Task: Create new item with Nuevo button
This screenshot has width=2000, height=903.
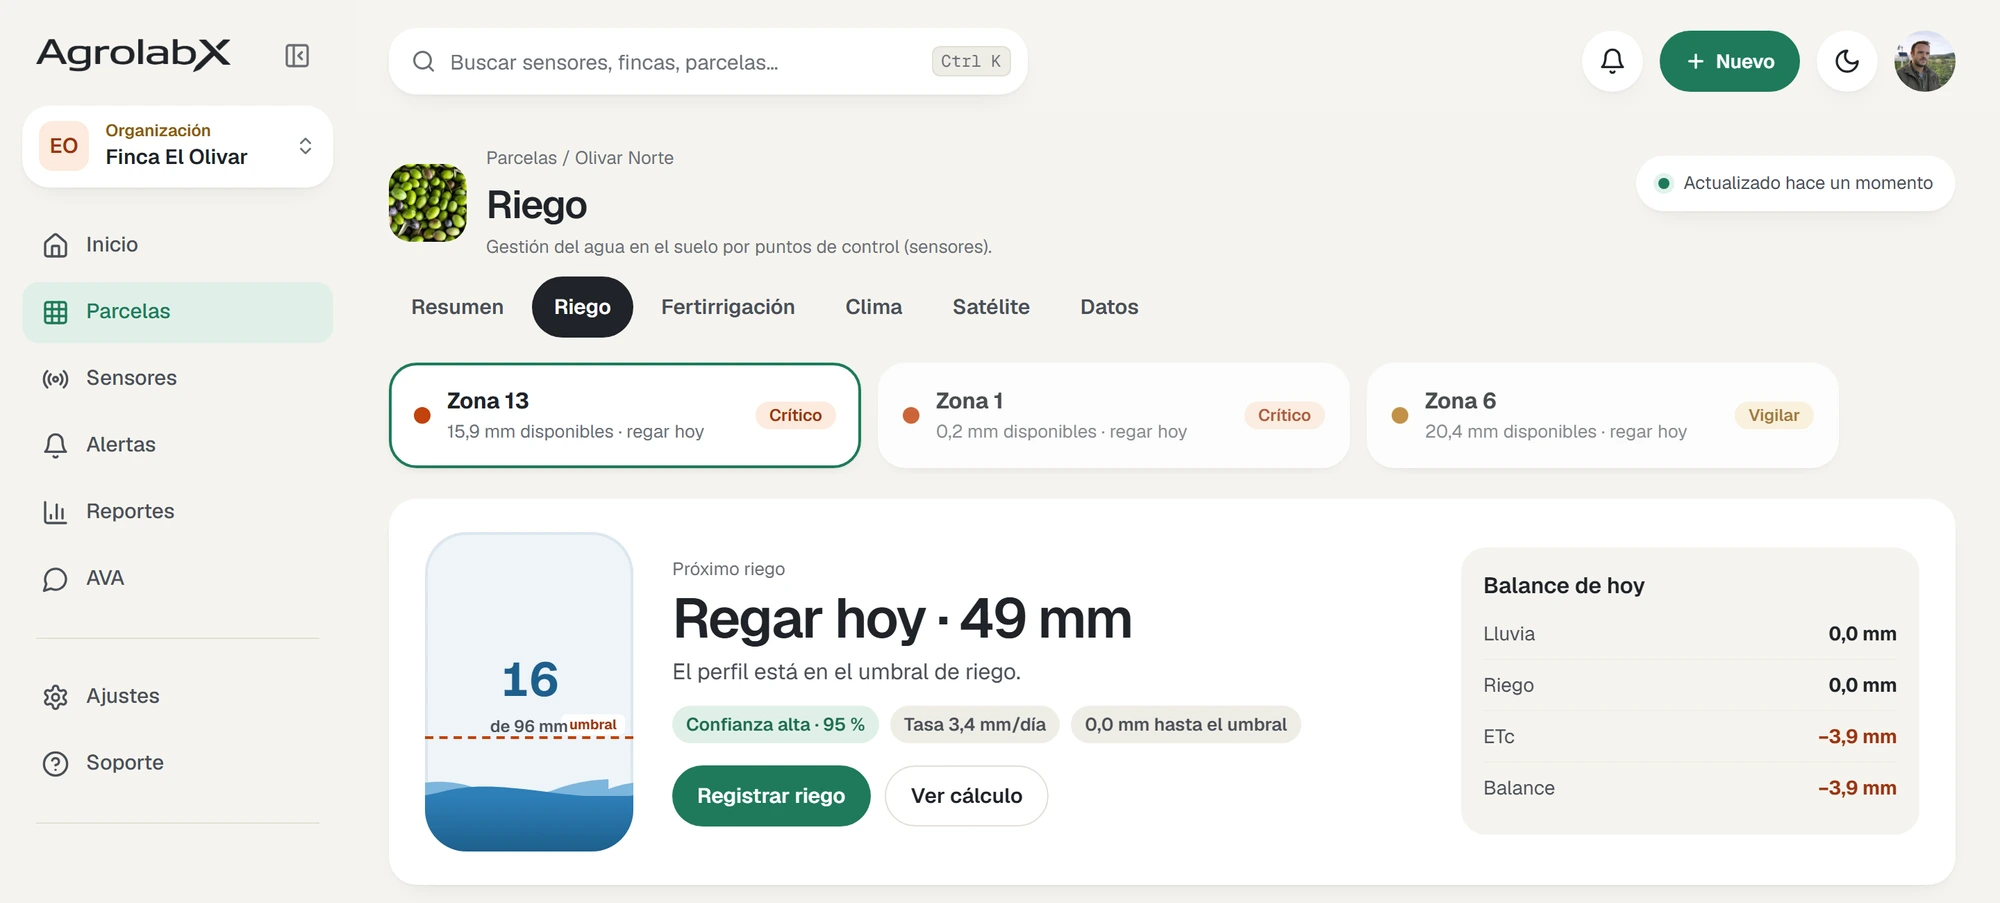Action: pos(1730,61)
